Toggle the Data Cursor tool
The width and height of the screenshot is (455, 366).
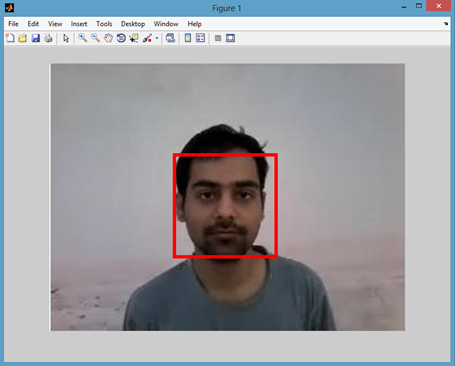coord(134,38)
